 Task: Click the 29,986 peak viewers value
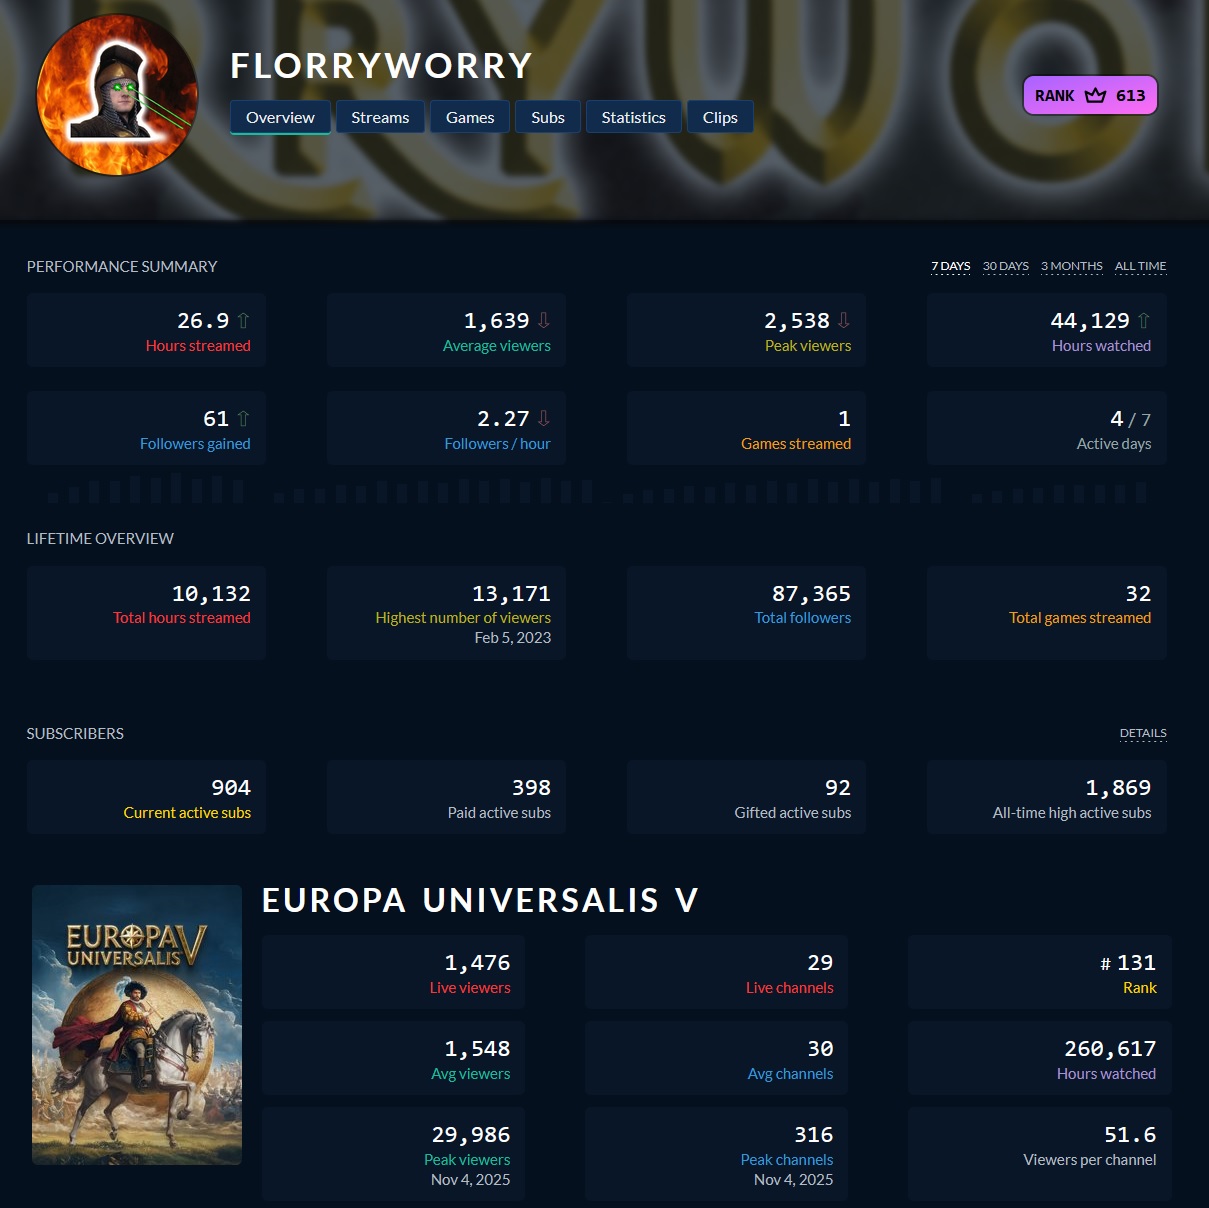[471, 1135]
